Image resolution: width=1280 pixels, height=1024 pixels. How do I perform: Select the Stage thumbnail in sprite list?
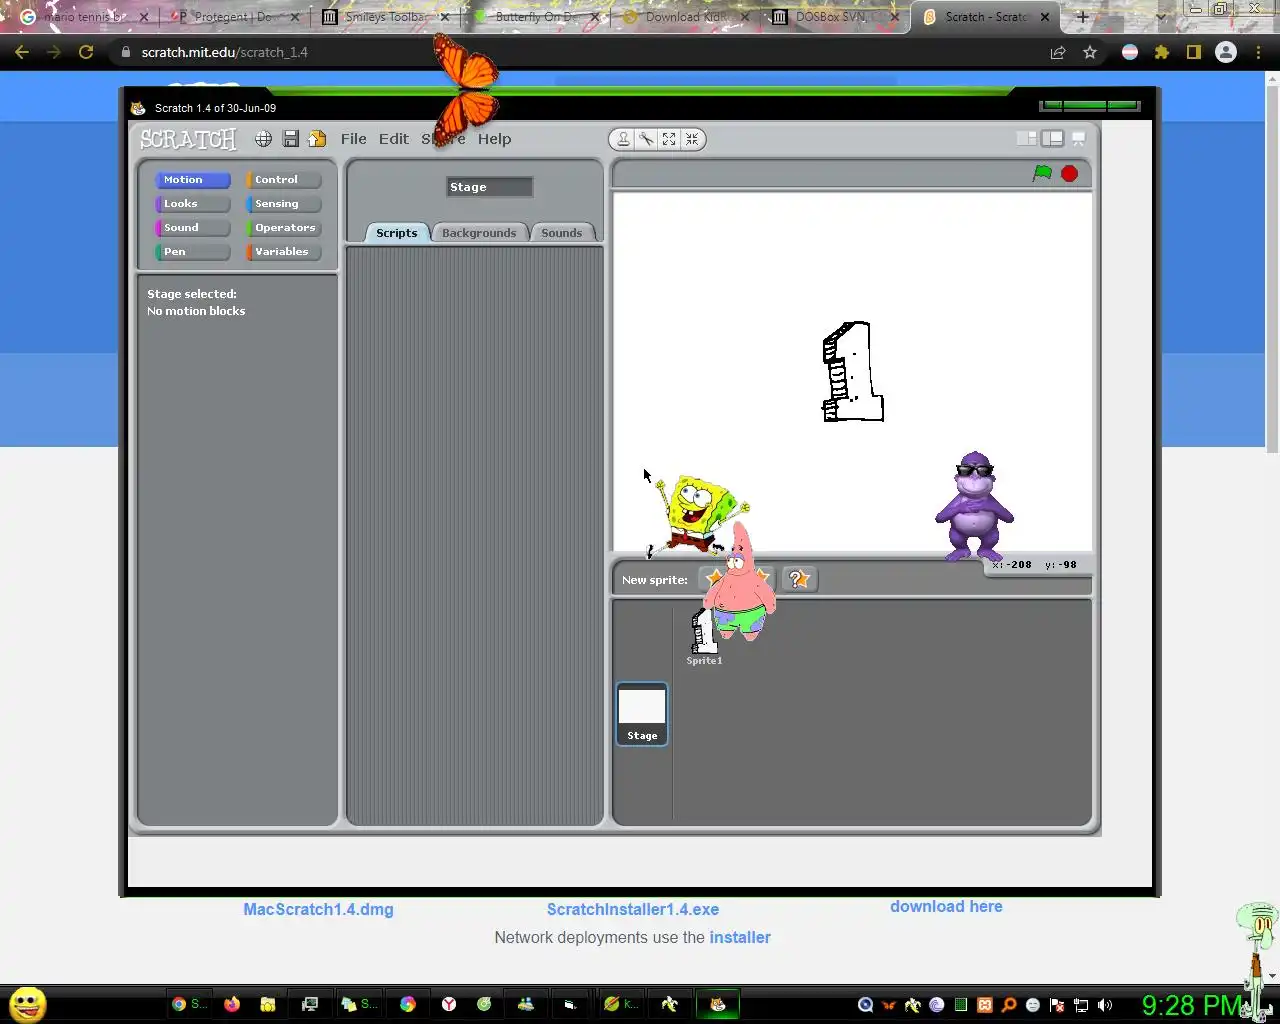coord(642,714)
